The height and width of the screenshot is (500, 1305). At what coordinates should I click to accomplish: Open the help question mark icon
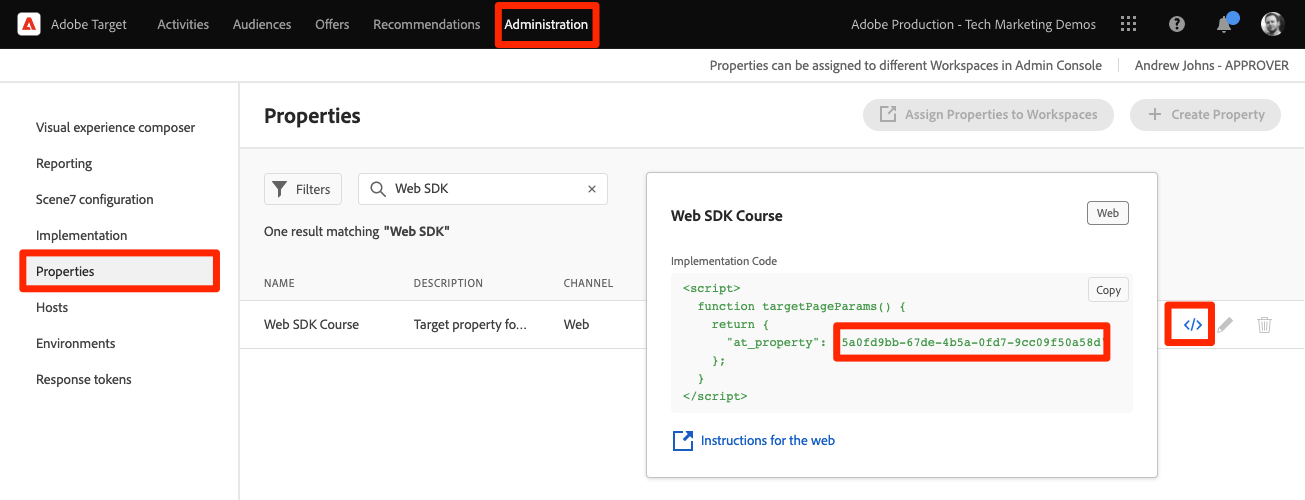1177,24
